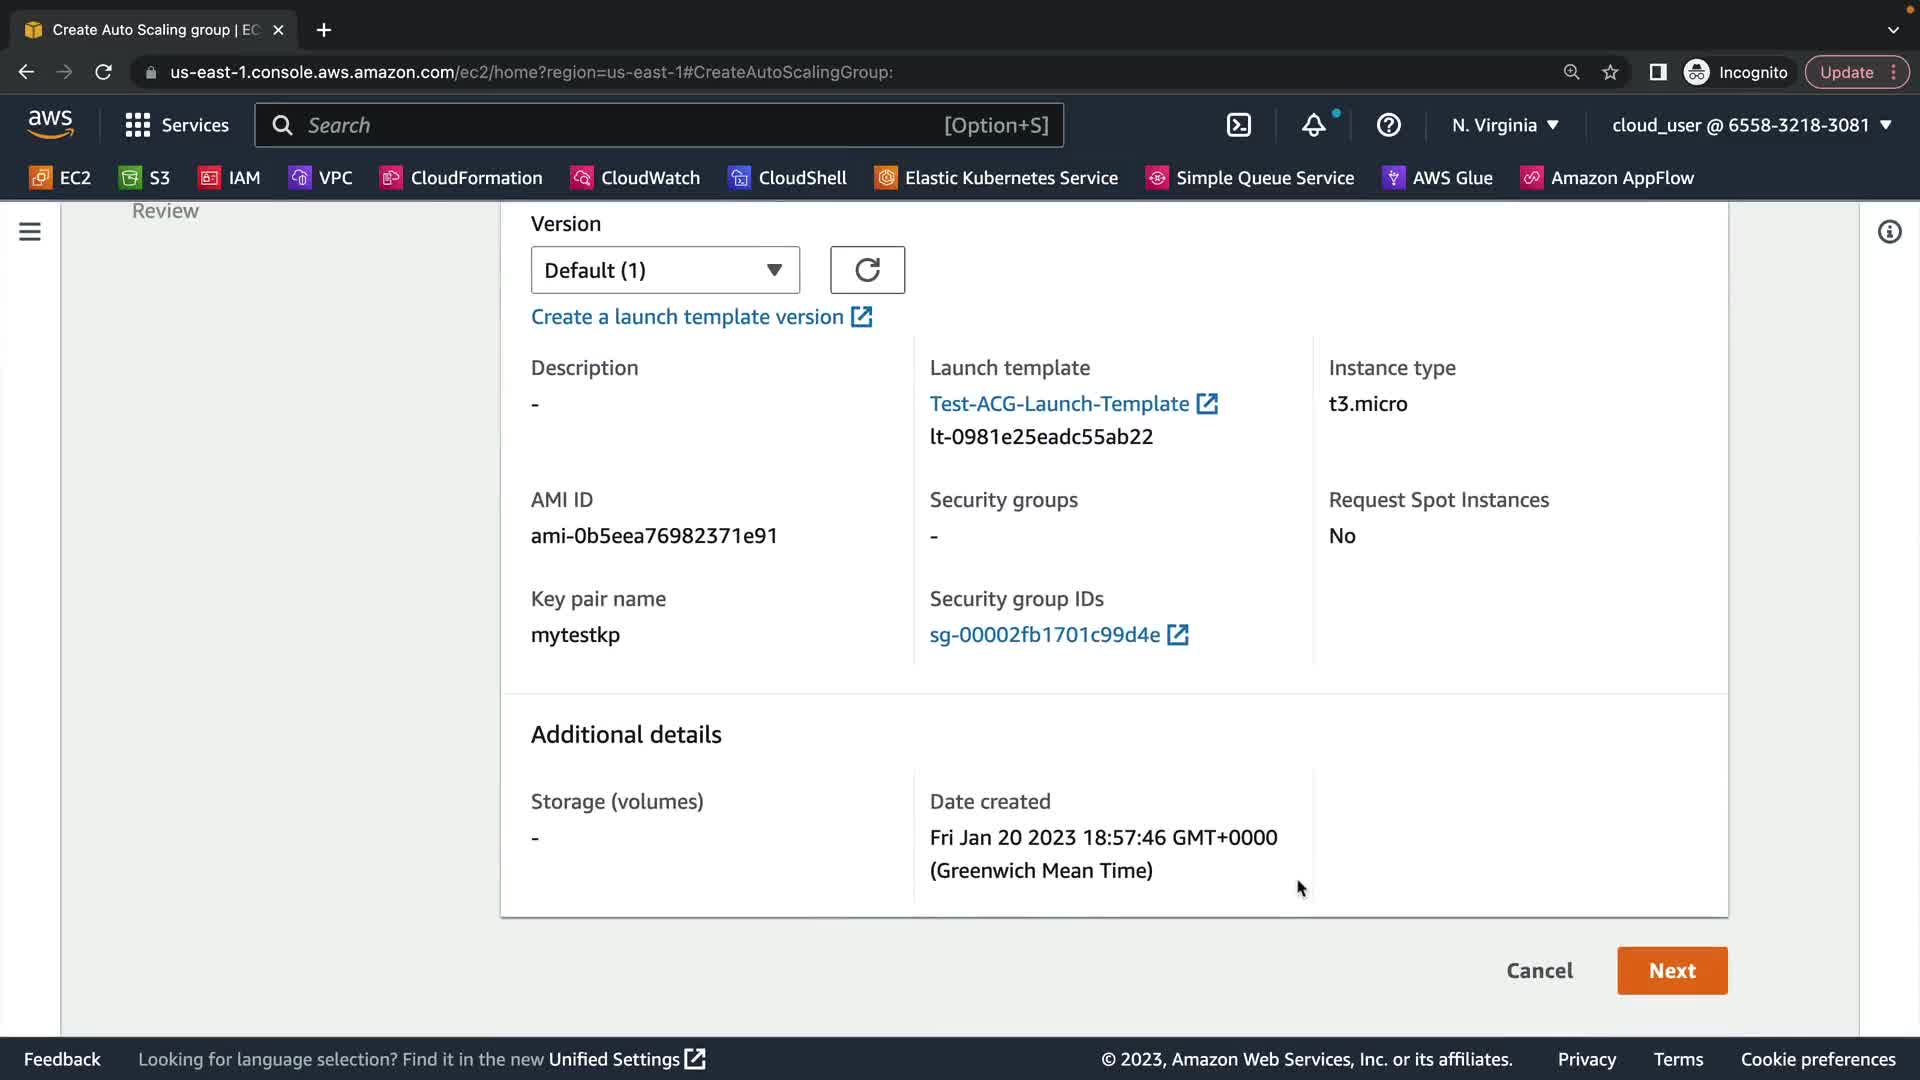
Task: Open CloudShell terminal icon in top bar
Action: (1238, 125)
